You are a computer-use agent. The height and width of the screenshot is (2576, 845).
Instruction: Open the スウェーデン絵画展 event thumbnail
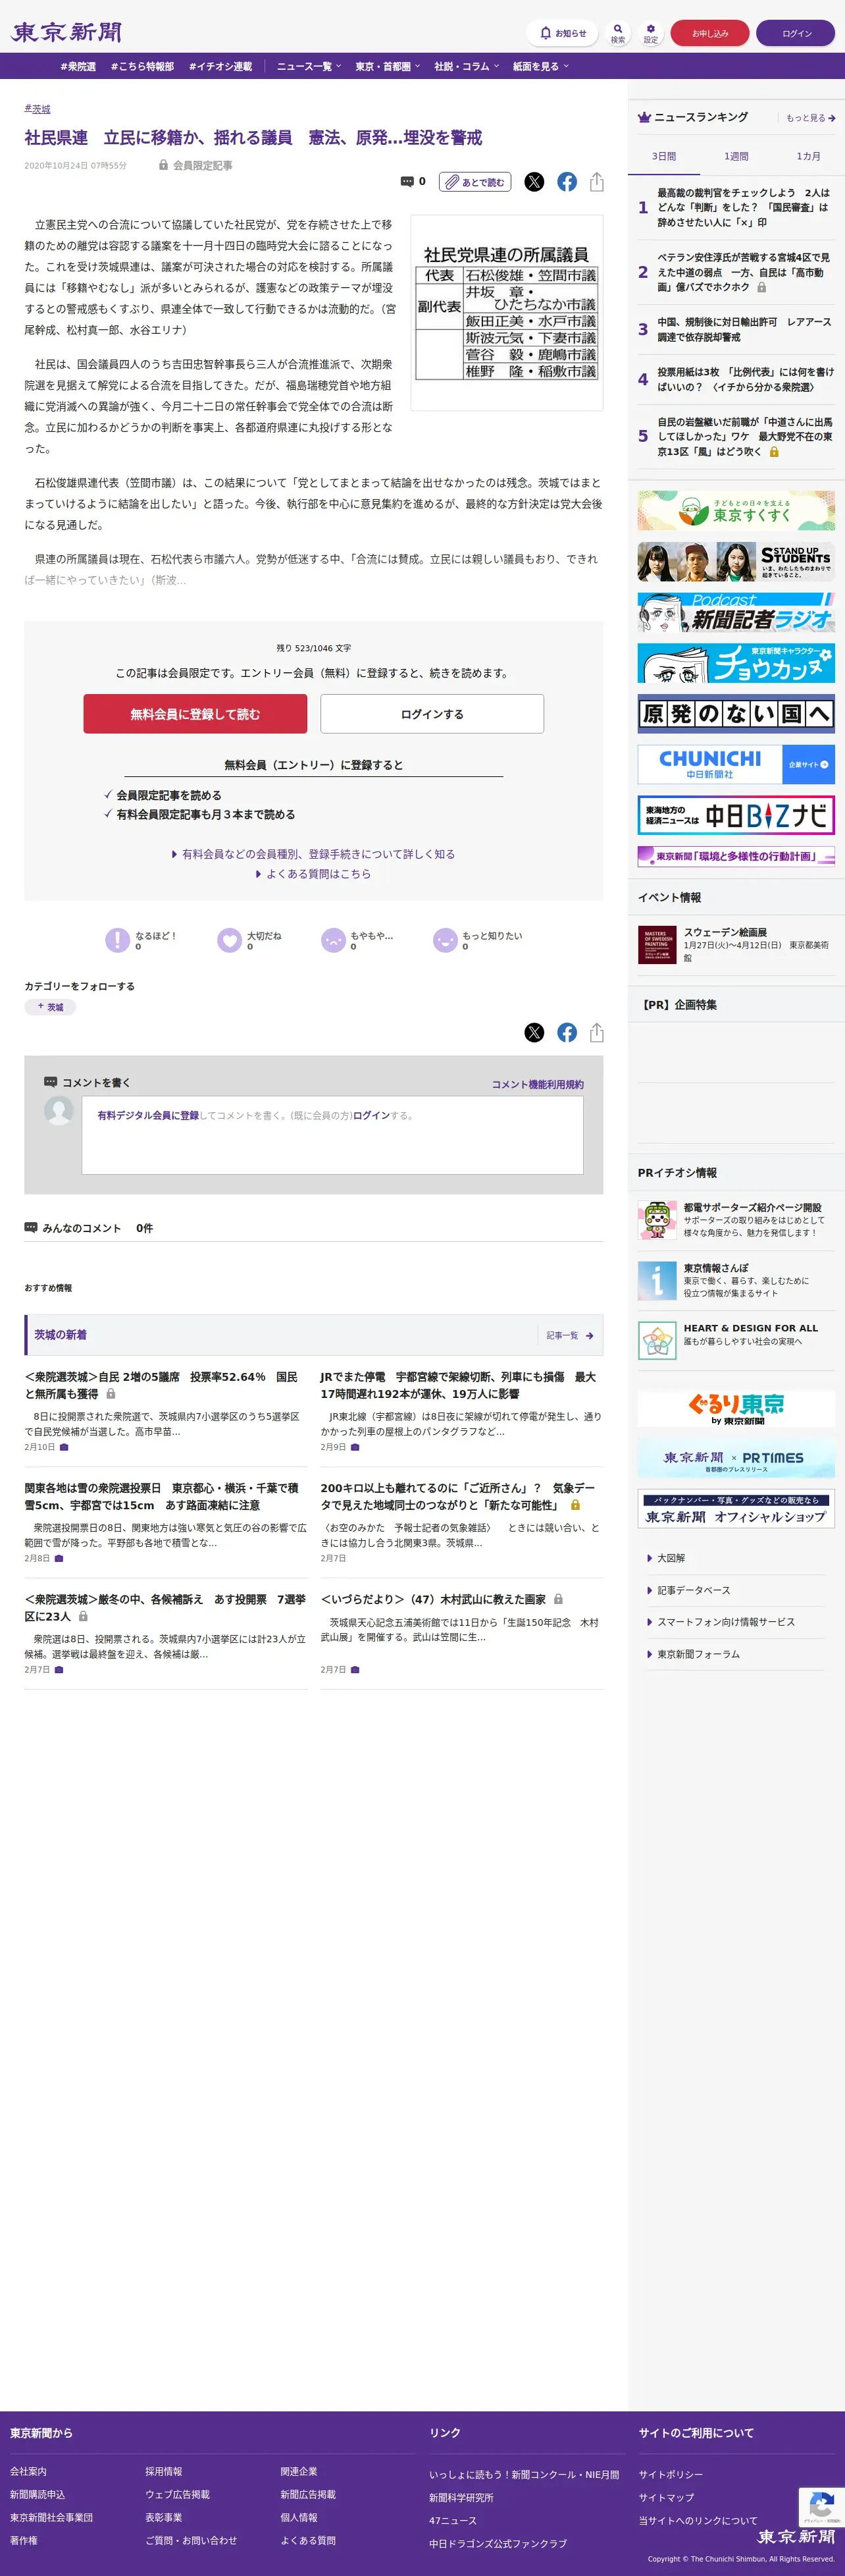pyautogui.click(x=657, y=945)
